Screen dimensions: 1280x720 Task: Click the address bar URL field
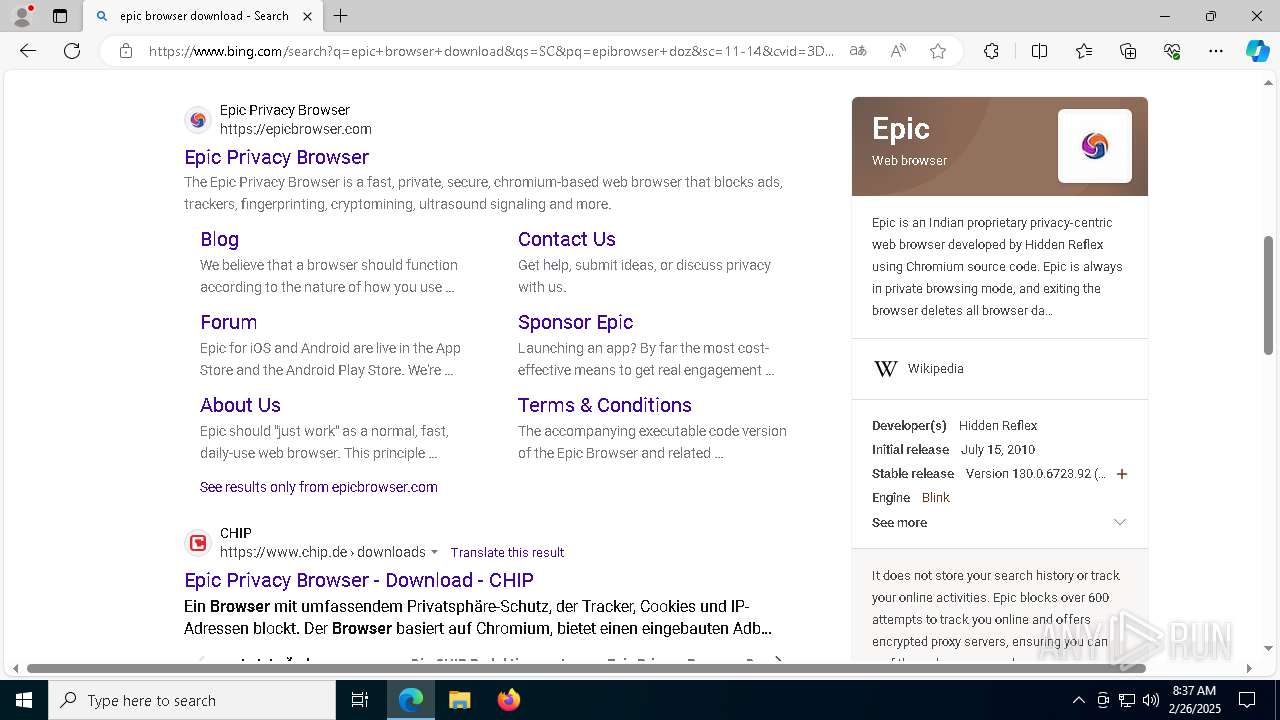click(x=490, y=51)
